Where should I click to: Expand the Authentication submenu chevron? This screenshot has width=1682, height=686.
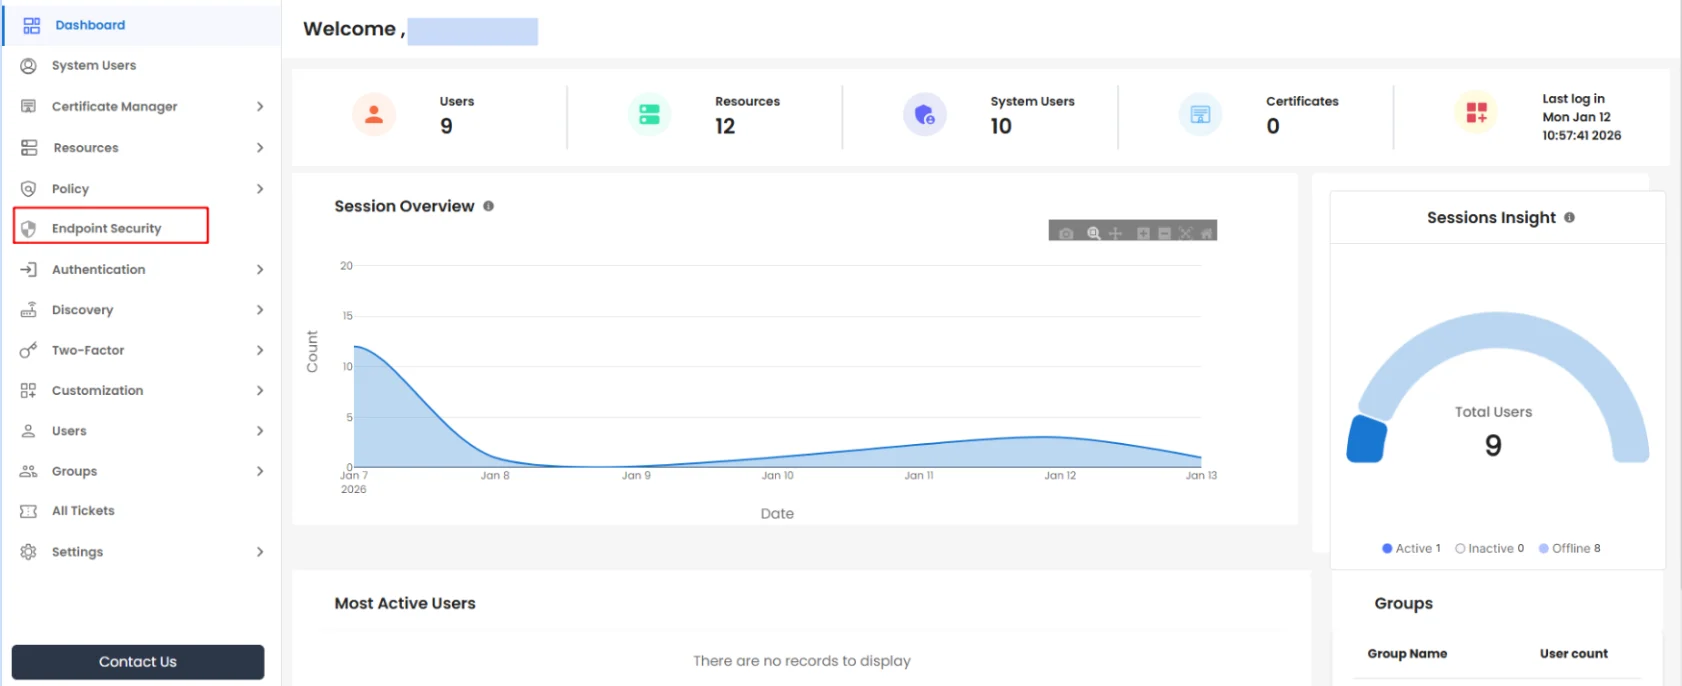click(260, 269)
